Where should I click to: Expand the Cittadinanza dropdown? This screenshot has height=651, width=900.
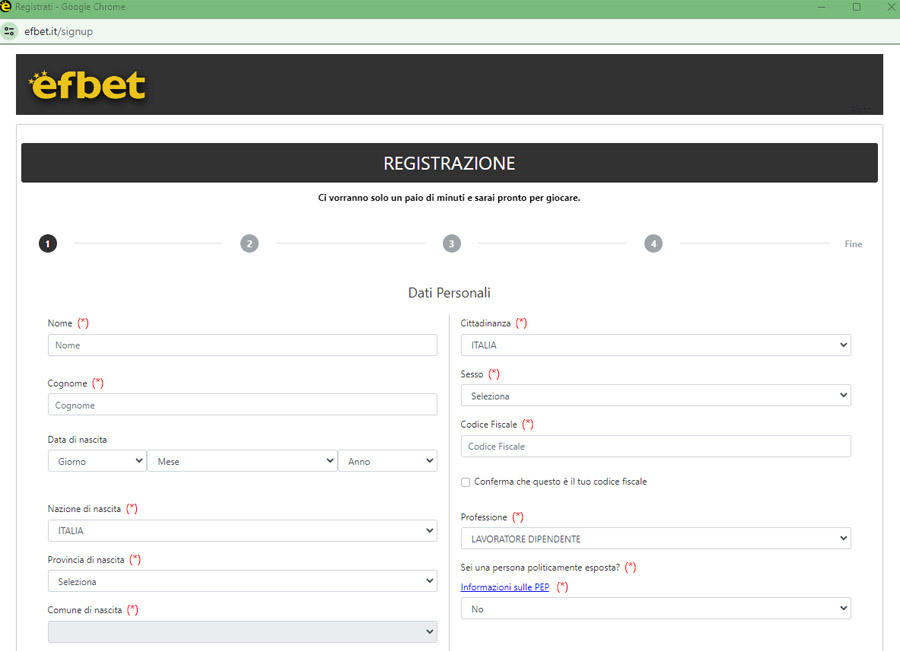pyautogui.click(x=655, y=345)
